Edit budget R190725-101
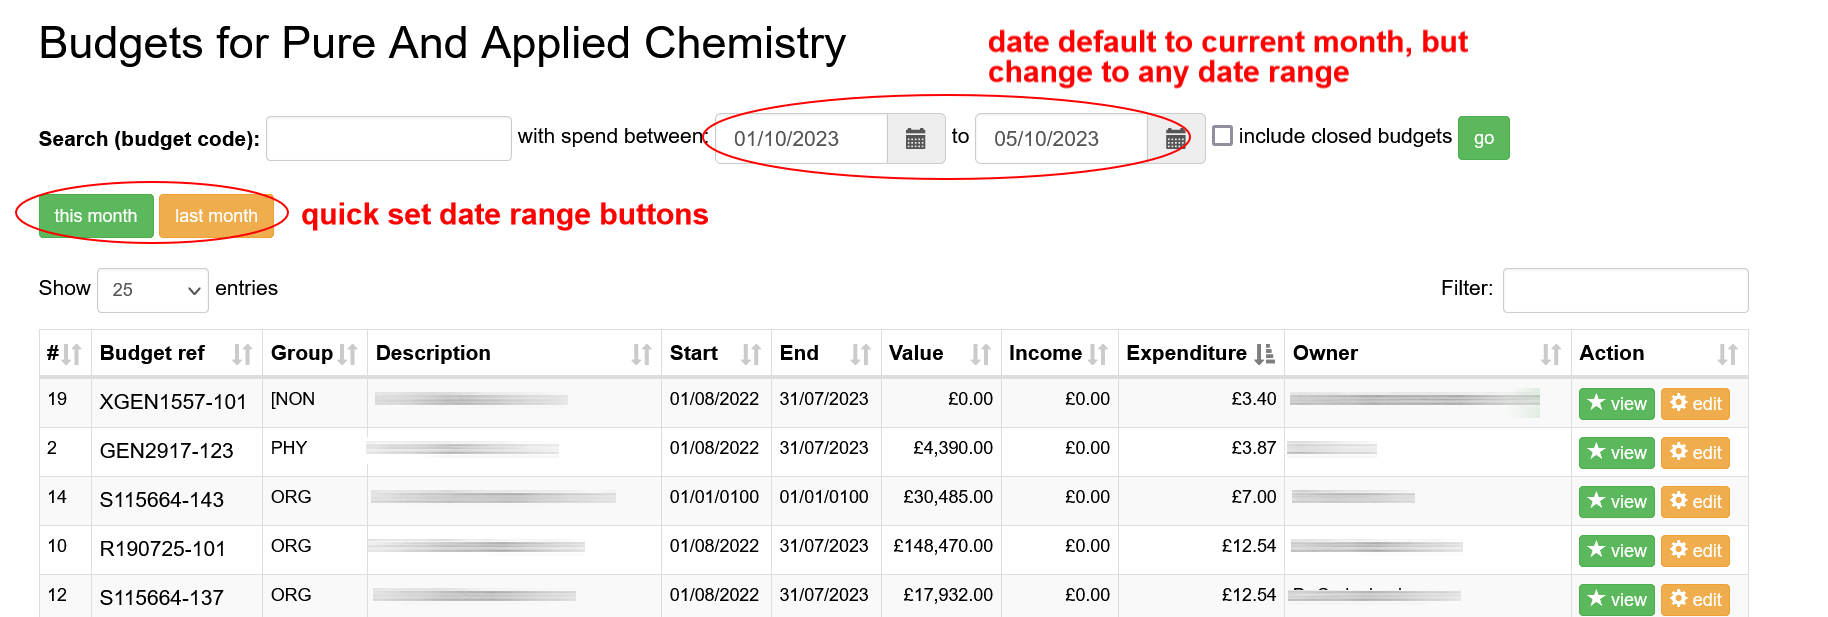The width and height of the screenshot is (1828, 617). pyautogui.click(x=1695, y=551)
